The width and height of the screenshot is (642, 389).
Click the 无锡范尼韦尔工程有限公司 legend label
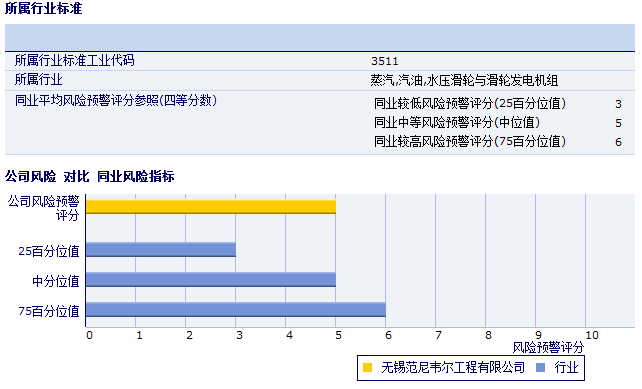pyautogui.click(x=453, y=368)
